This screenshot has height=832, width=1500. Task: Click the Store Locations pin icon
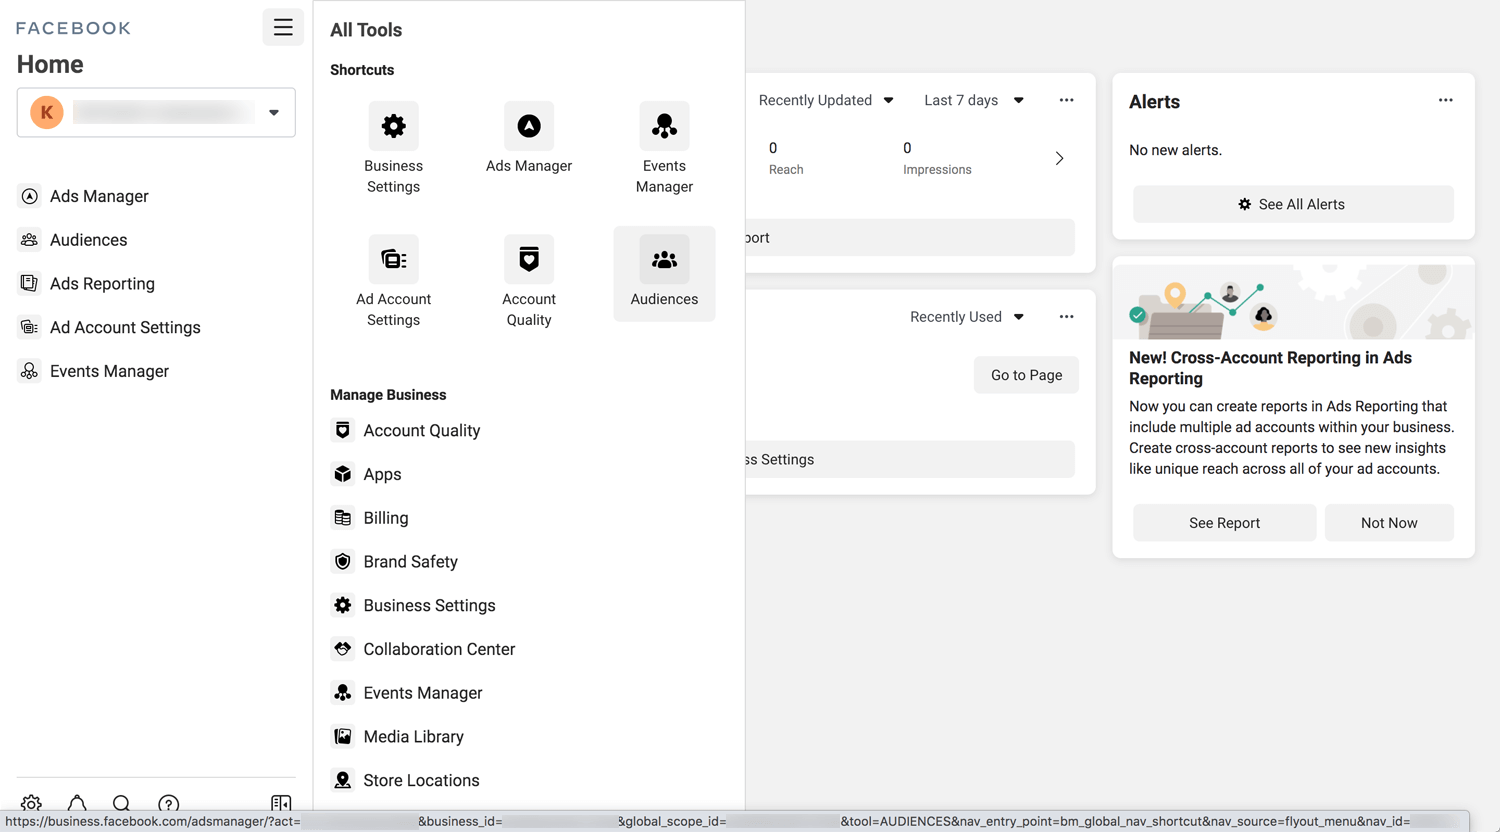(x=343, y=780)
